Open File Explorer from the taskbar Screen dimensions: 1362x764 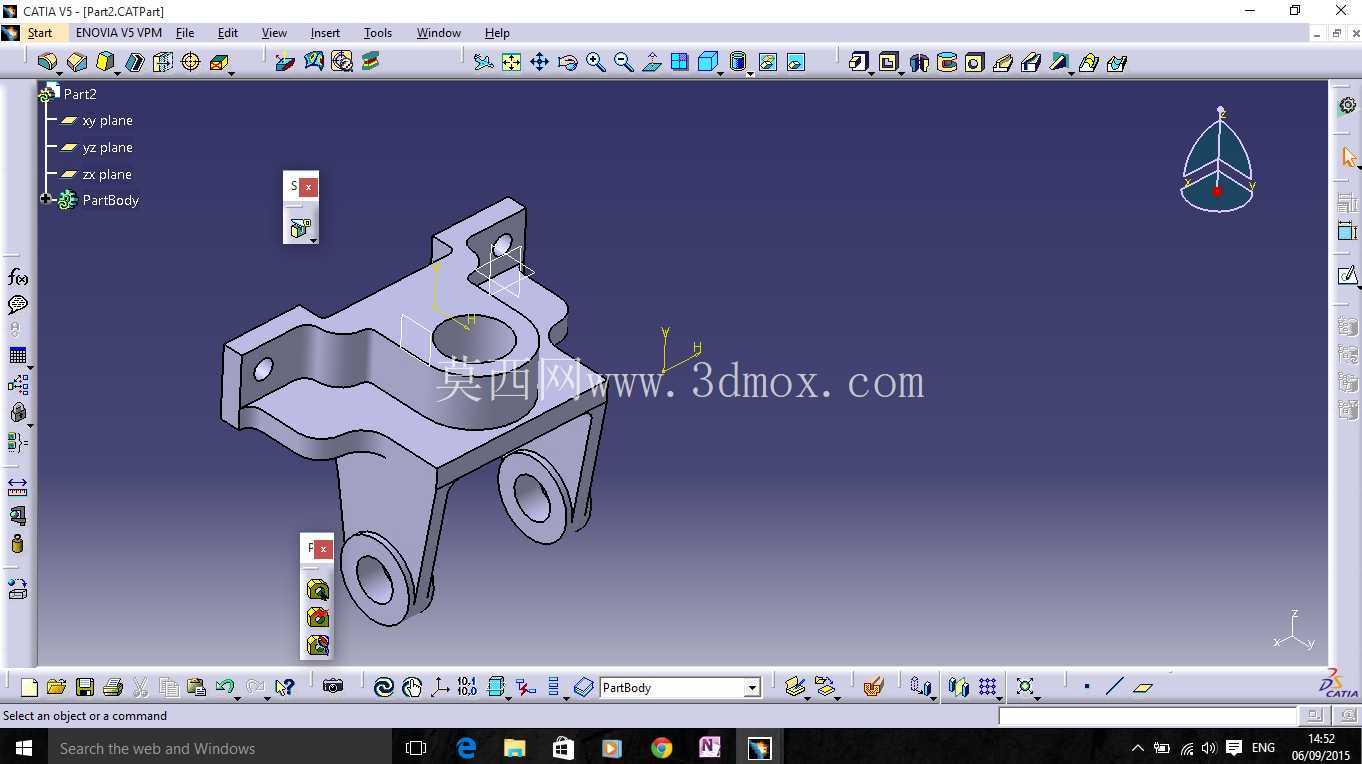(514, 747)
